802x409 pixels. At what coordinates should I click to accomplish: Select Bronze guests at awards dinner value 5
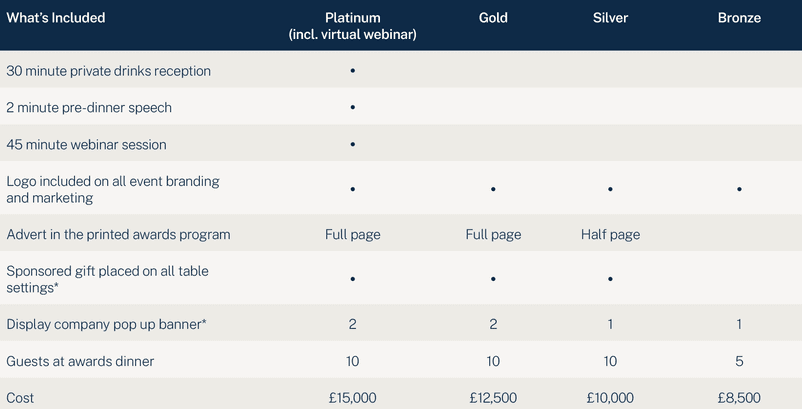(x=739, y=361)
